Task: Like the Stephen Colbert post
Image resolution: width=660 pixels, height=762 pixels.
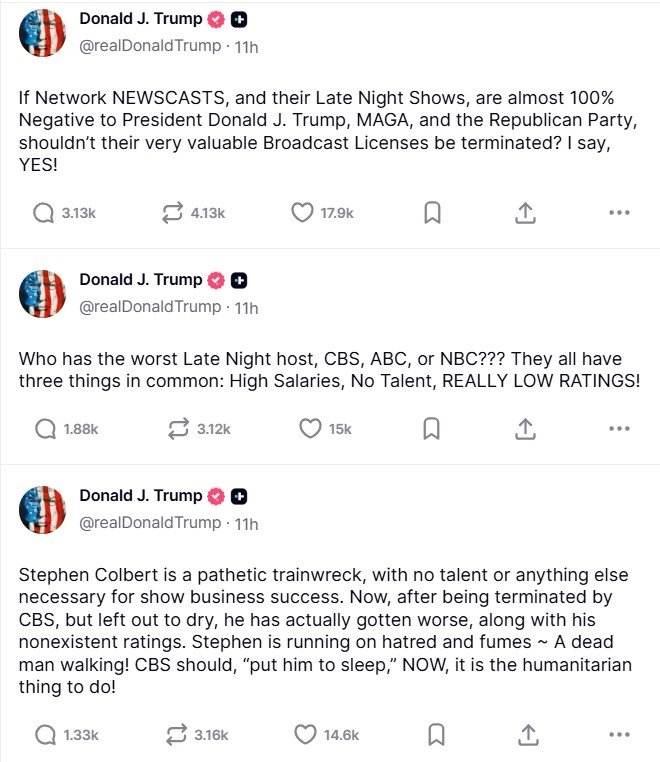Action: (305, 735)
